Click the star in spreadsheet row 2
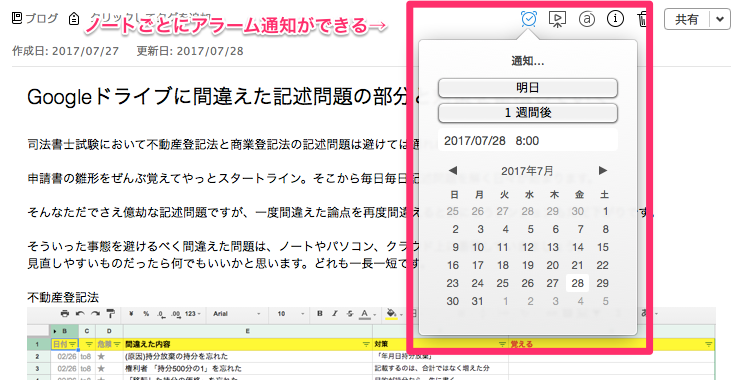732x380 pixels. pos(101,357)
